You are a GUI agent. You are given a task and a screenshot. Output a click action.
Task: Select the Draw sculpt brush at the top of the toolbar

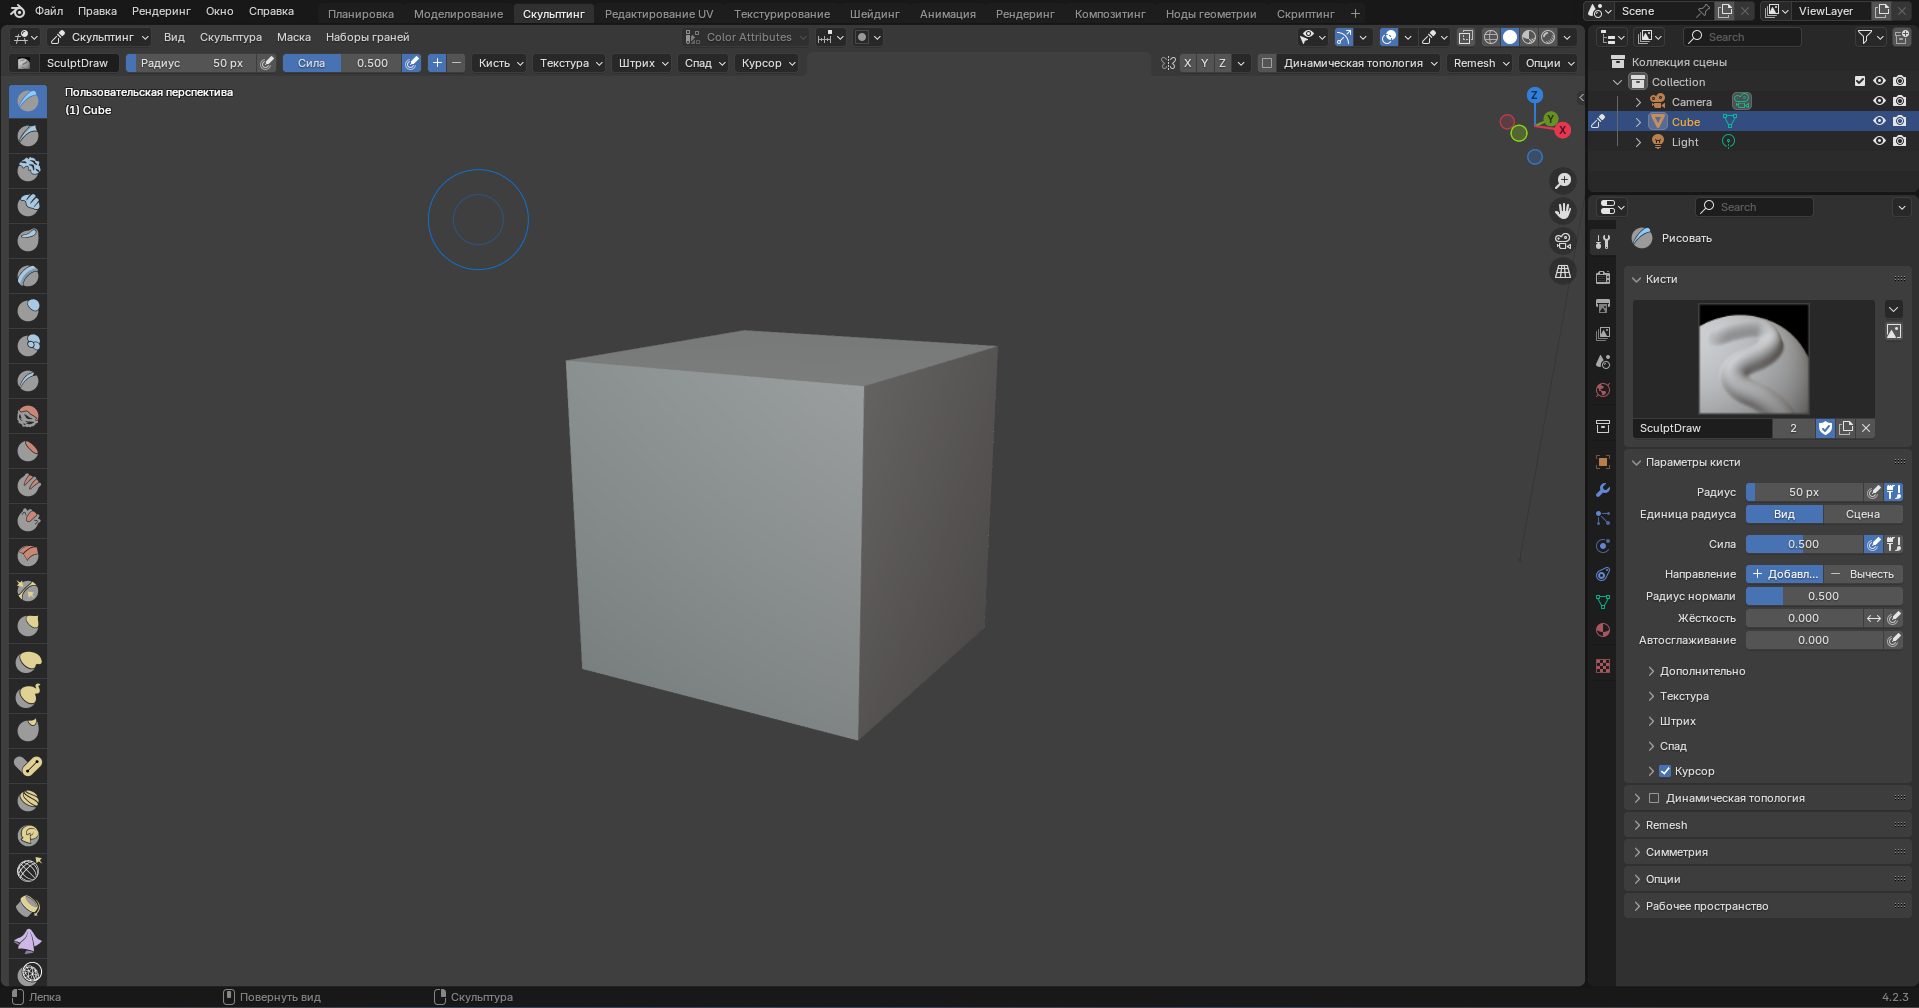coord(28,101)
